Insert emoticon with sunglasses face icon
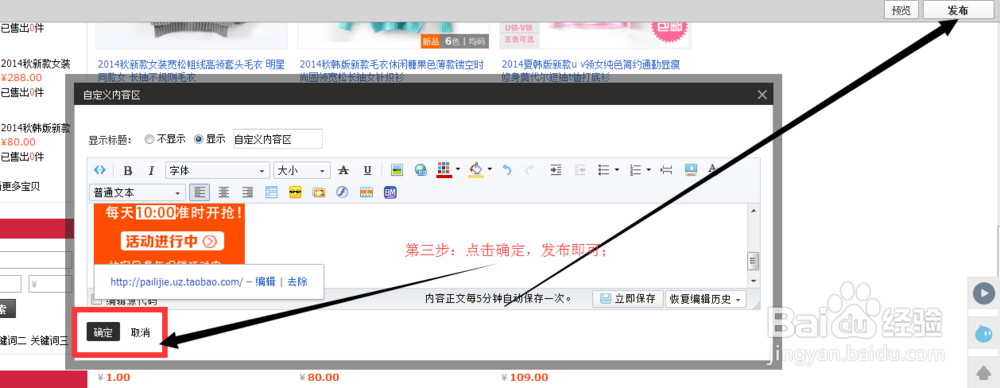1000x388 pixels. pyautogui.click(x=295, y=192)
